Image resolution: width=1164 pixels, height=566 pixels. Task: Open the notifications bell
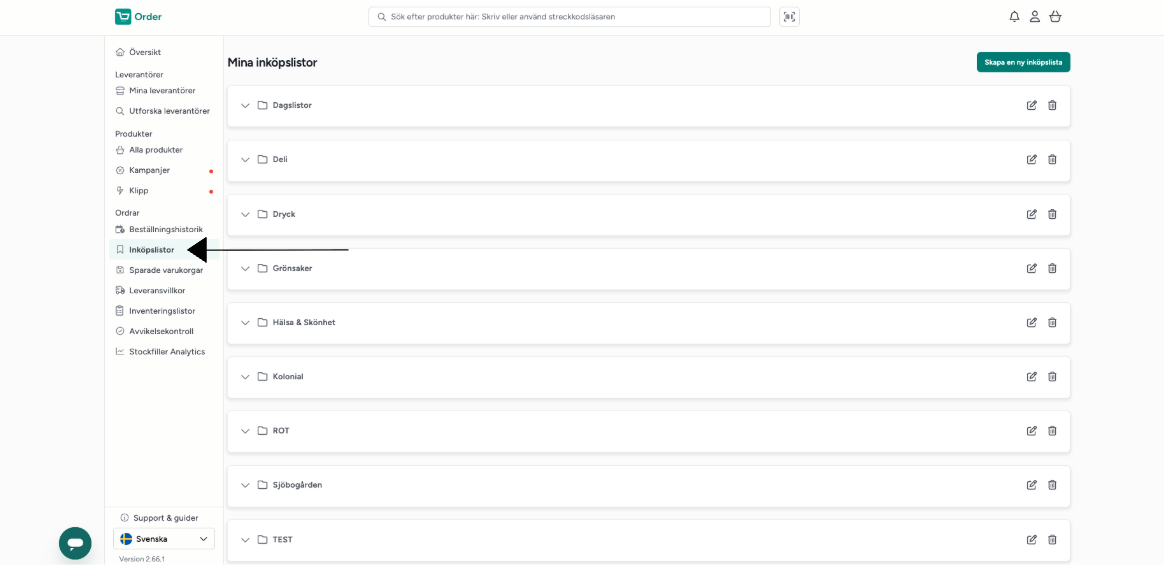tap(1014, 16)
